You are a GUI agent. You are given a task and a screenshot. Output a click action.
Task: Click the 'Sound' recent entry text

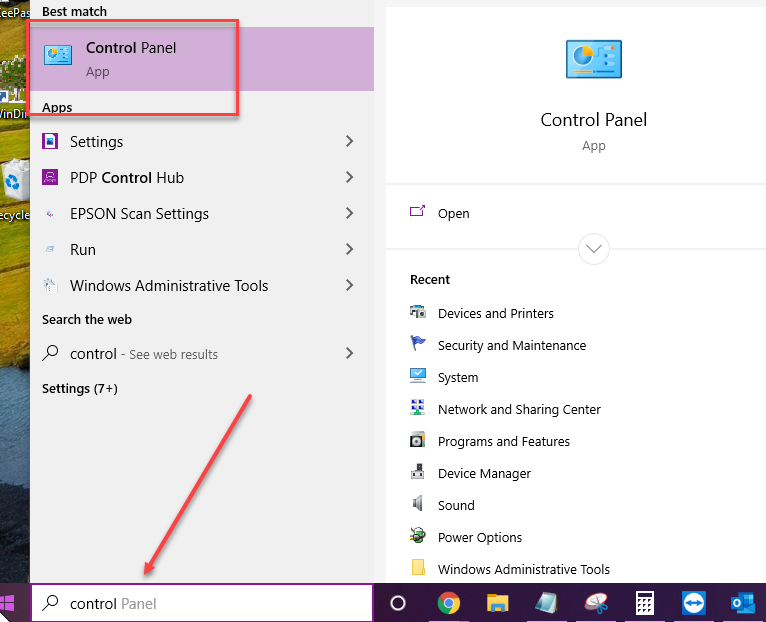click(x=456, y=505)
